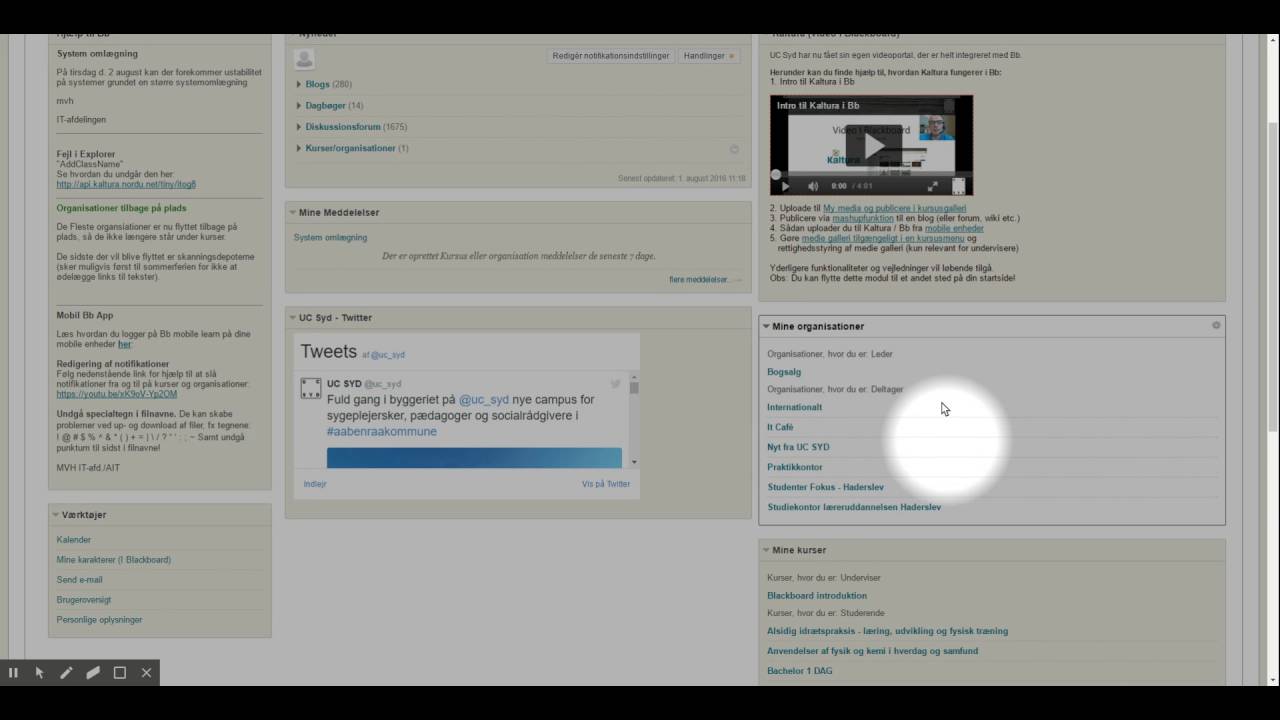Screen dimensions: 1280x720
Task: Select the pen drawing tool
Action: 66,673
